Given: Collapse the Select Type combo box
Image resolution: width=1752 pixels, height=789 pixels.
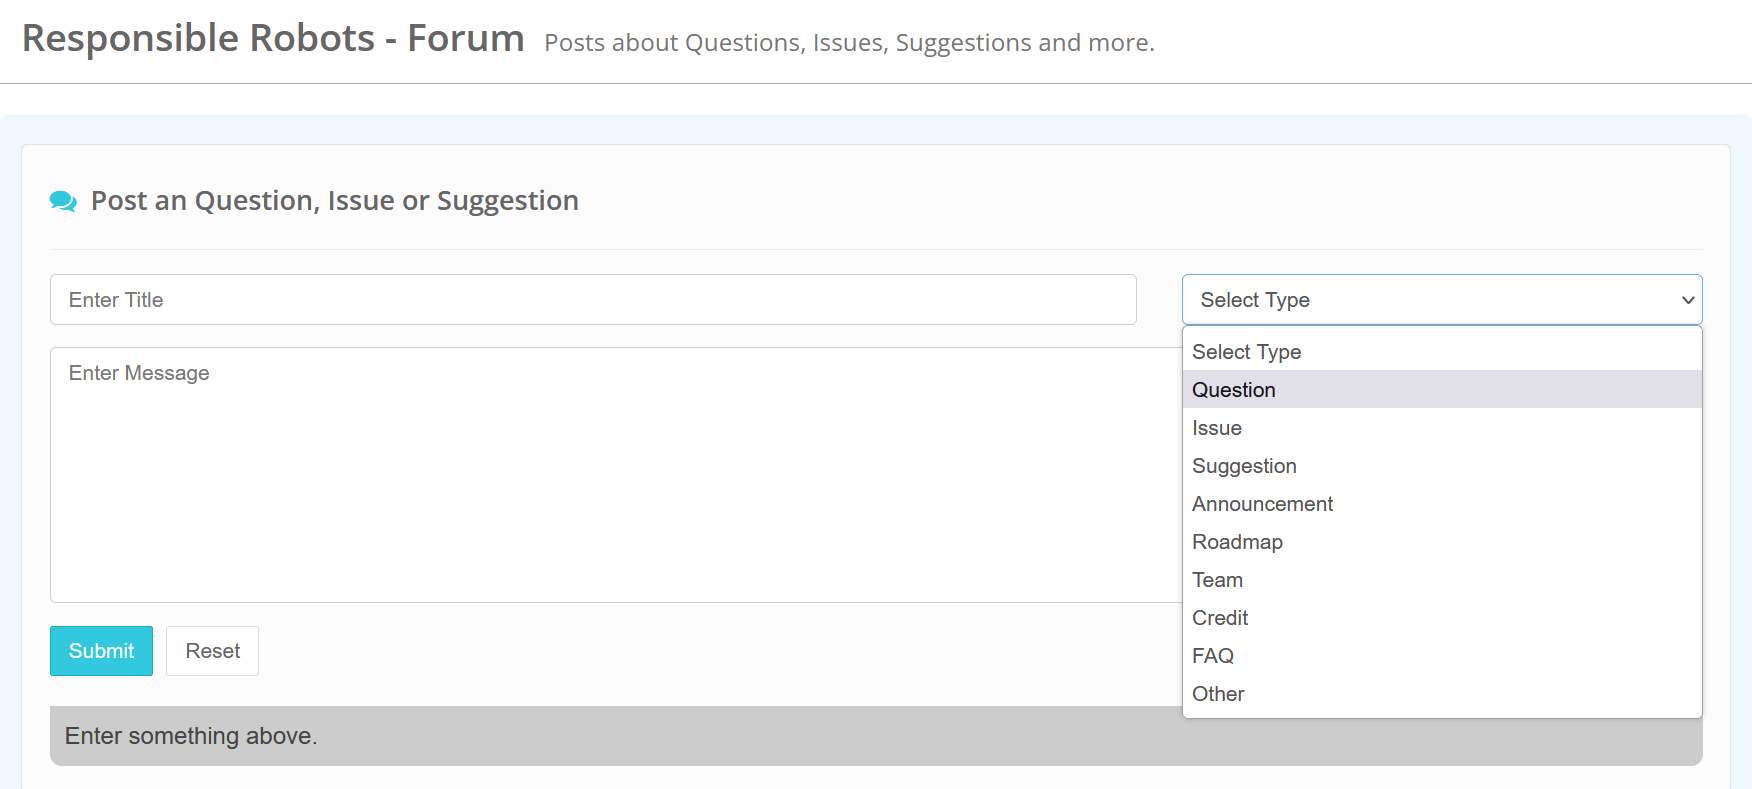Looking at the screenshot, I should click(1441, 300).
